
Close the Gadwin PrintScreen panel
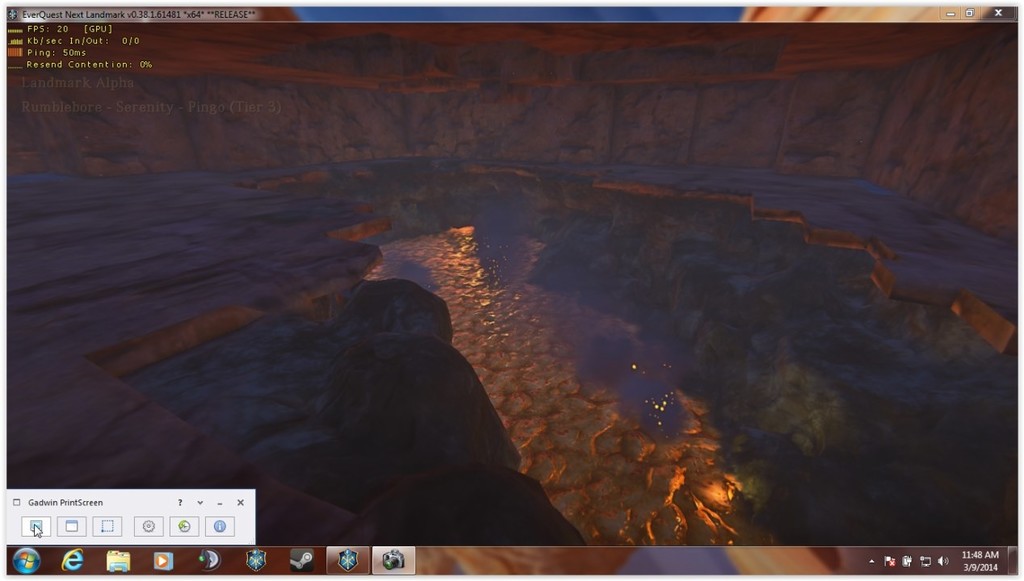pyautogui.click(x=240, y=503)
